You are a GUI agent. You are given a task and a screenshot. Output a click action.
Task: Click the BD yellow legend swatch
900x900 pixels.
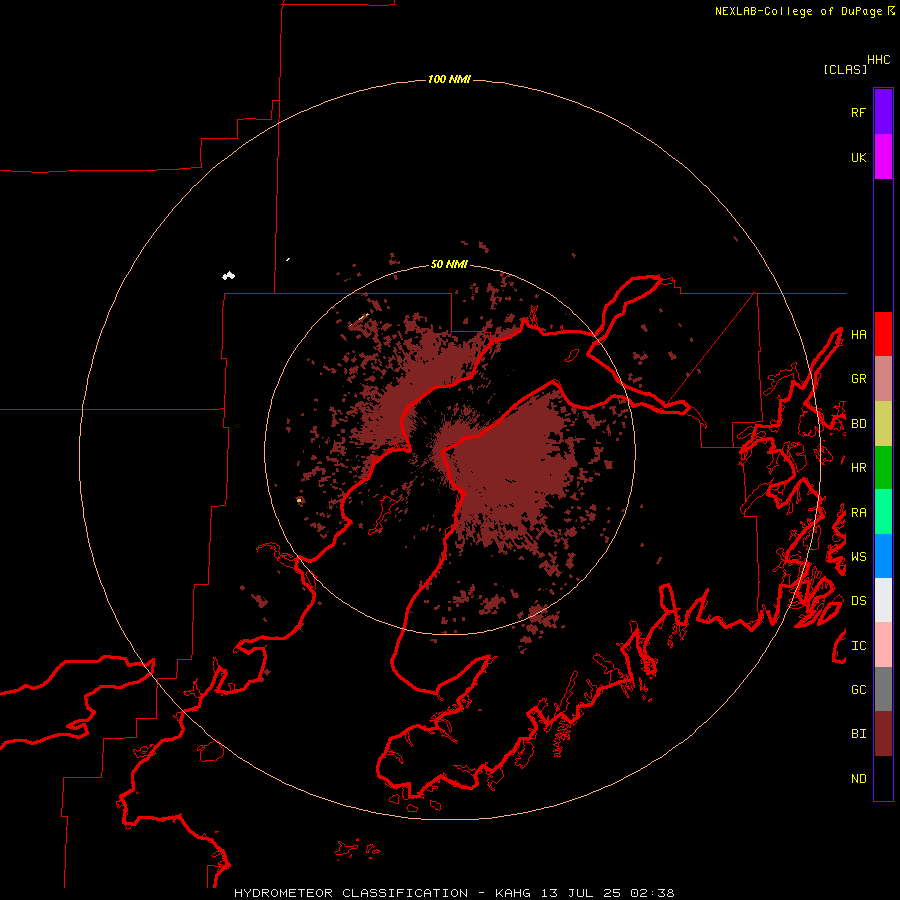click(883, 424)
